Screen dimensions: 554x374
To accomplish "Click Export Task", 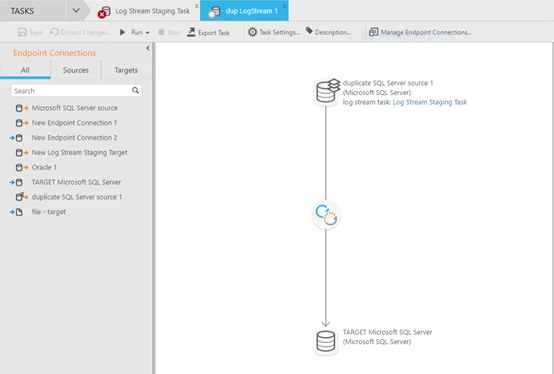I will click(208, 32).
